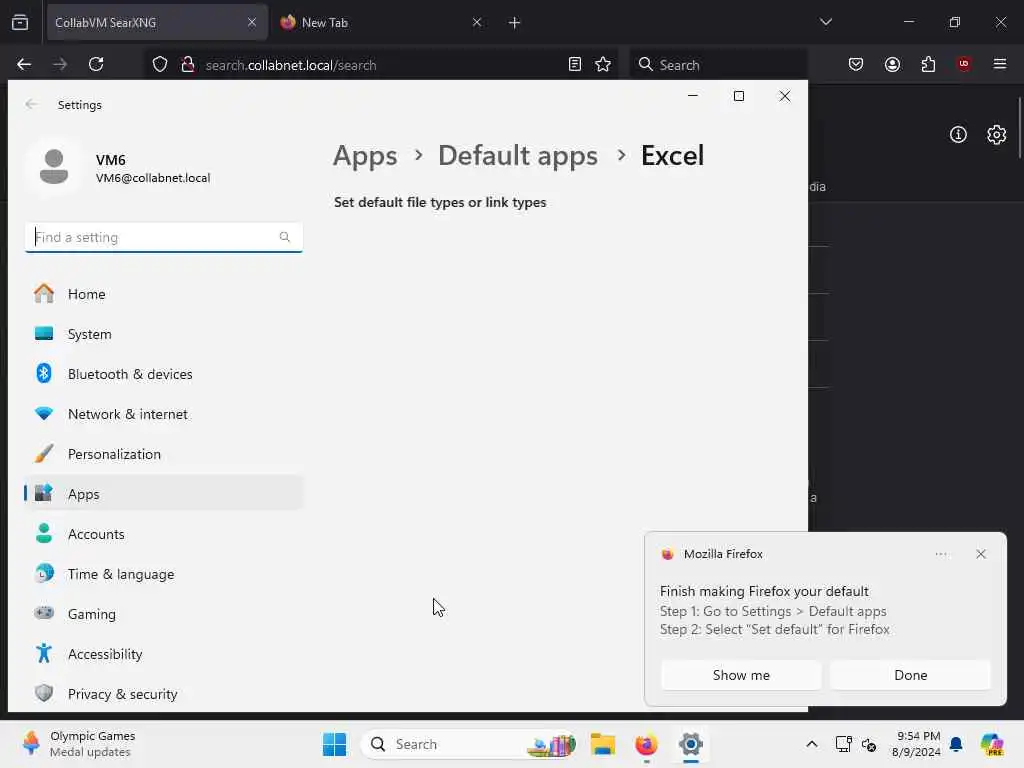Click the Firefox Search box
Viewport: 1024px width, 768px height.
click(x=718, y=64)
